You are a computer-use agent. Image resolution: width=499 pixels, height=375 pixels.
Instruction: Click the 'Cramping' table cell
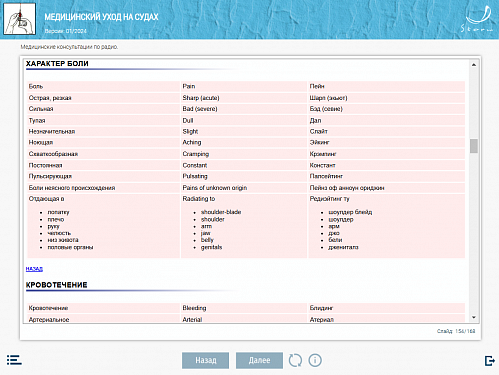click(244, 154)
